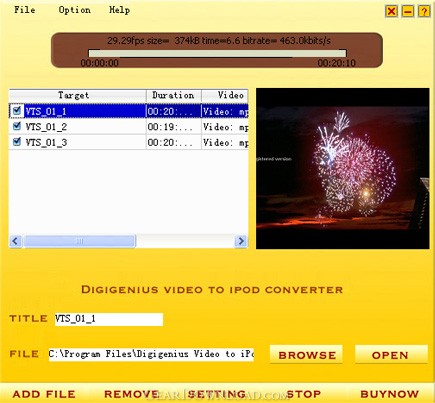The image size is (435, 403).
Task: Click the BROWSE button
Action: click(306, 355)
